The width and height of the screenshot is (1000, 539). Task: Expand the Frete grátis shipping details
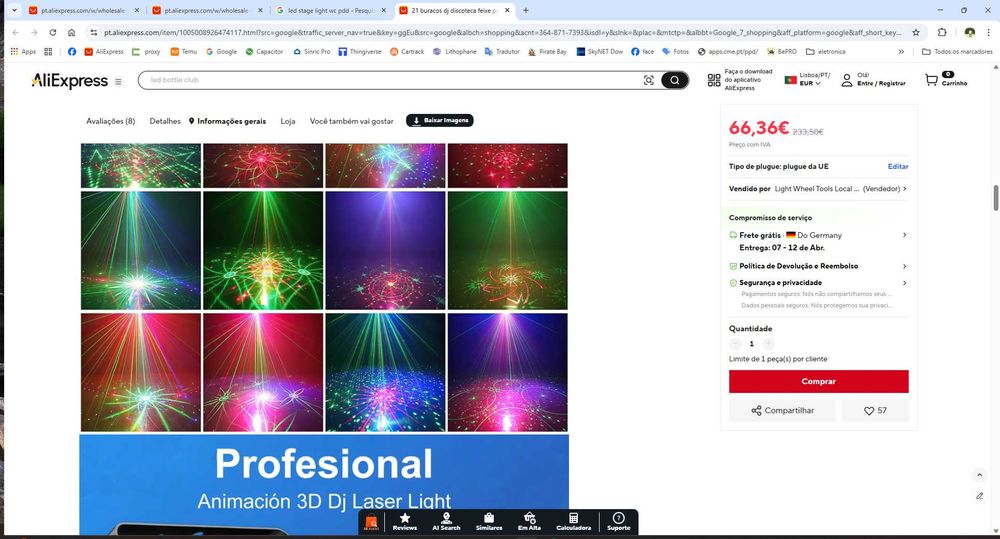(904, 235)
